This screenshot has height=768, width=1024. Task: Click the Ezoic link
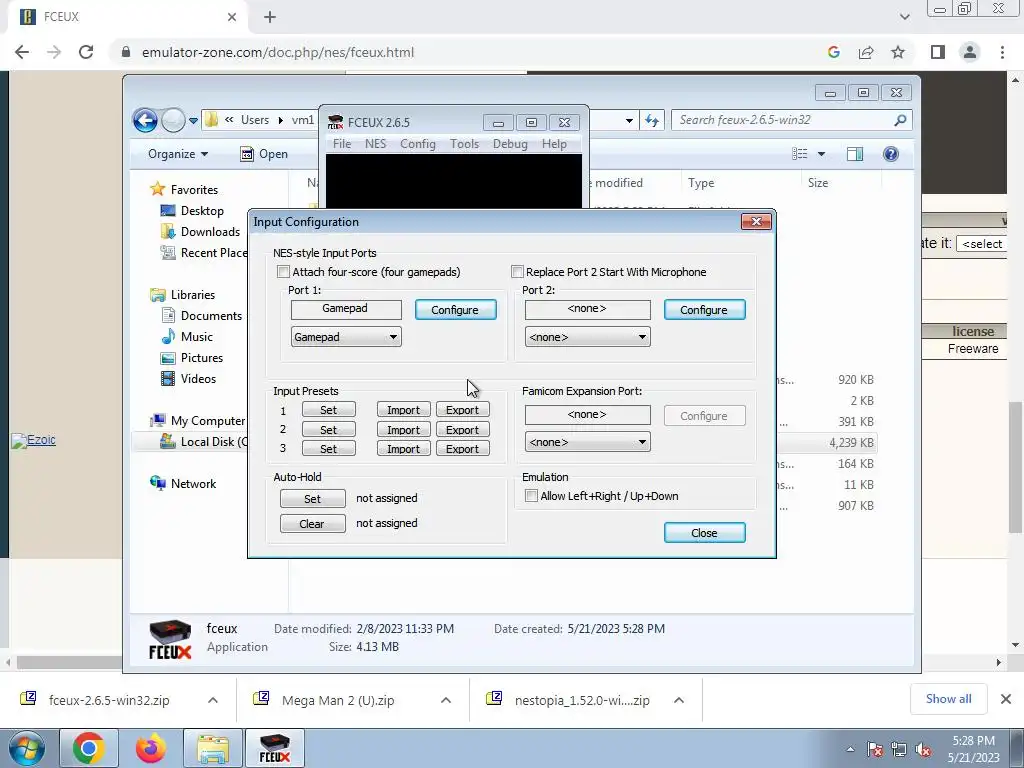coord(33,440)
